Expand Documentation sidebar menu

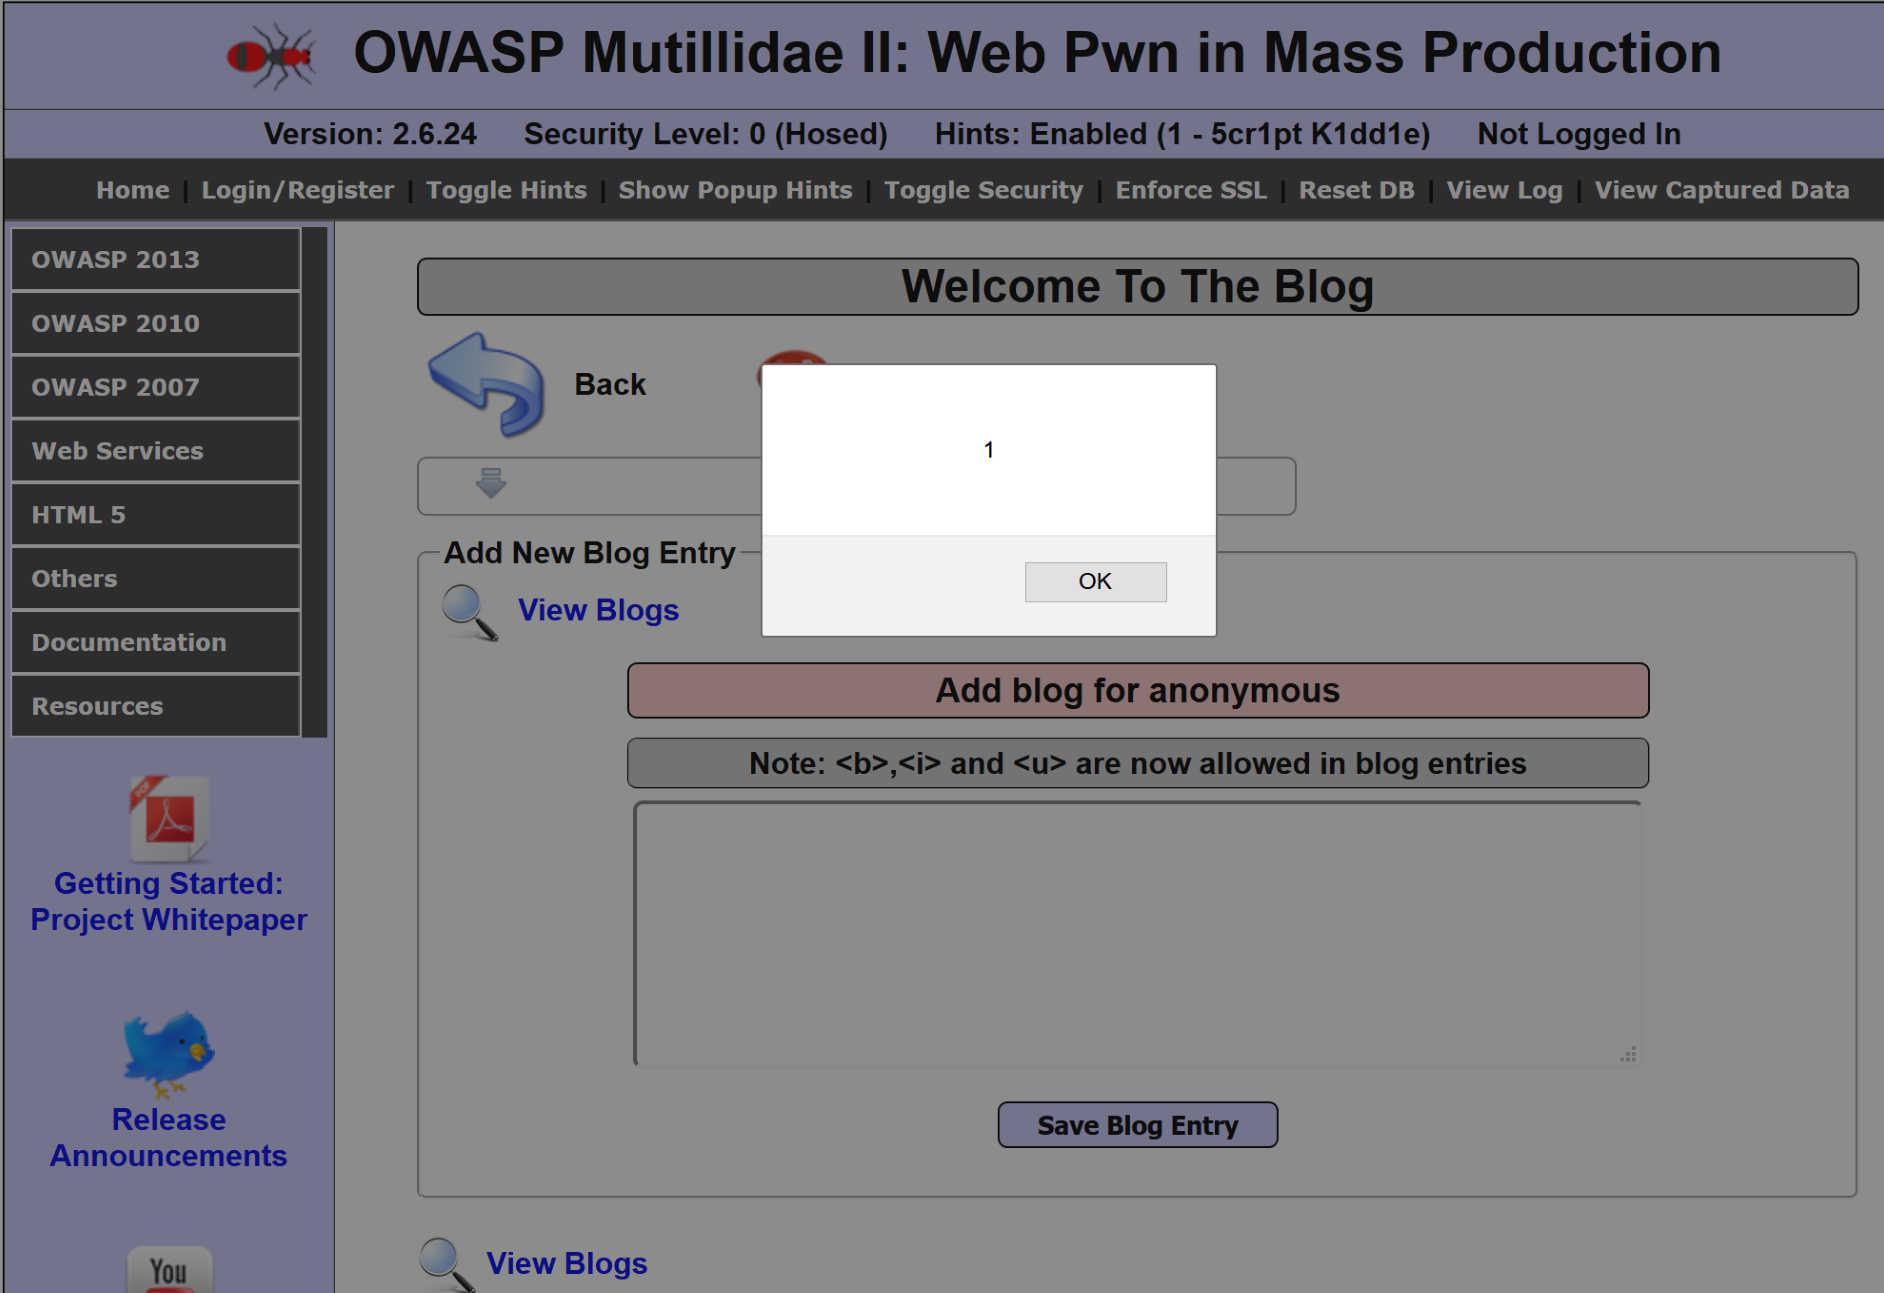(156, 643)
